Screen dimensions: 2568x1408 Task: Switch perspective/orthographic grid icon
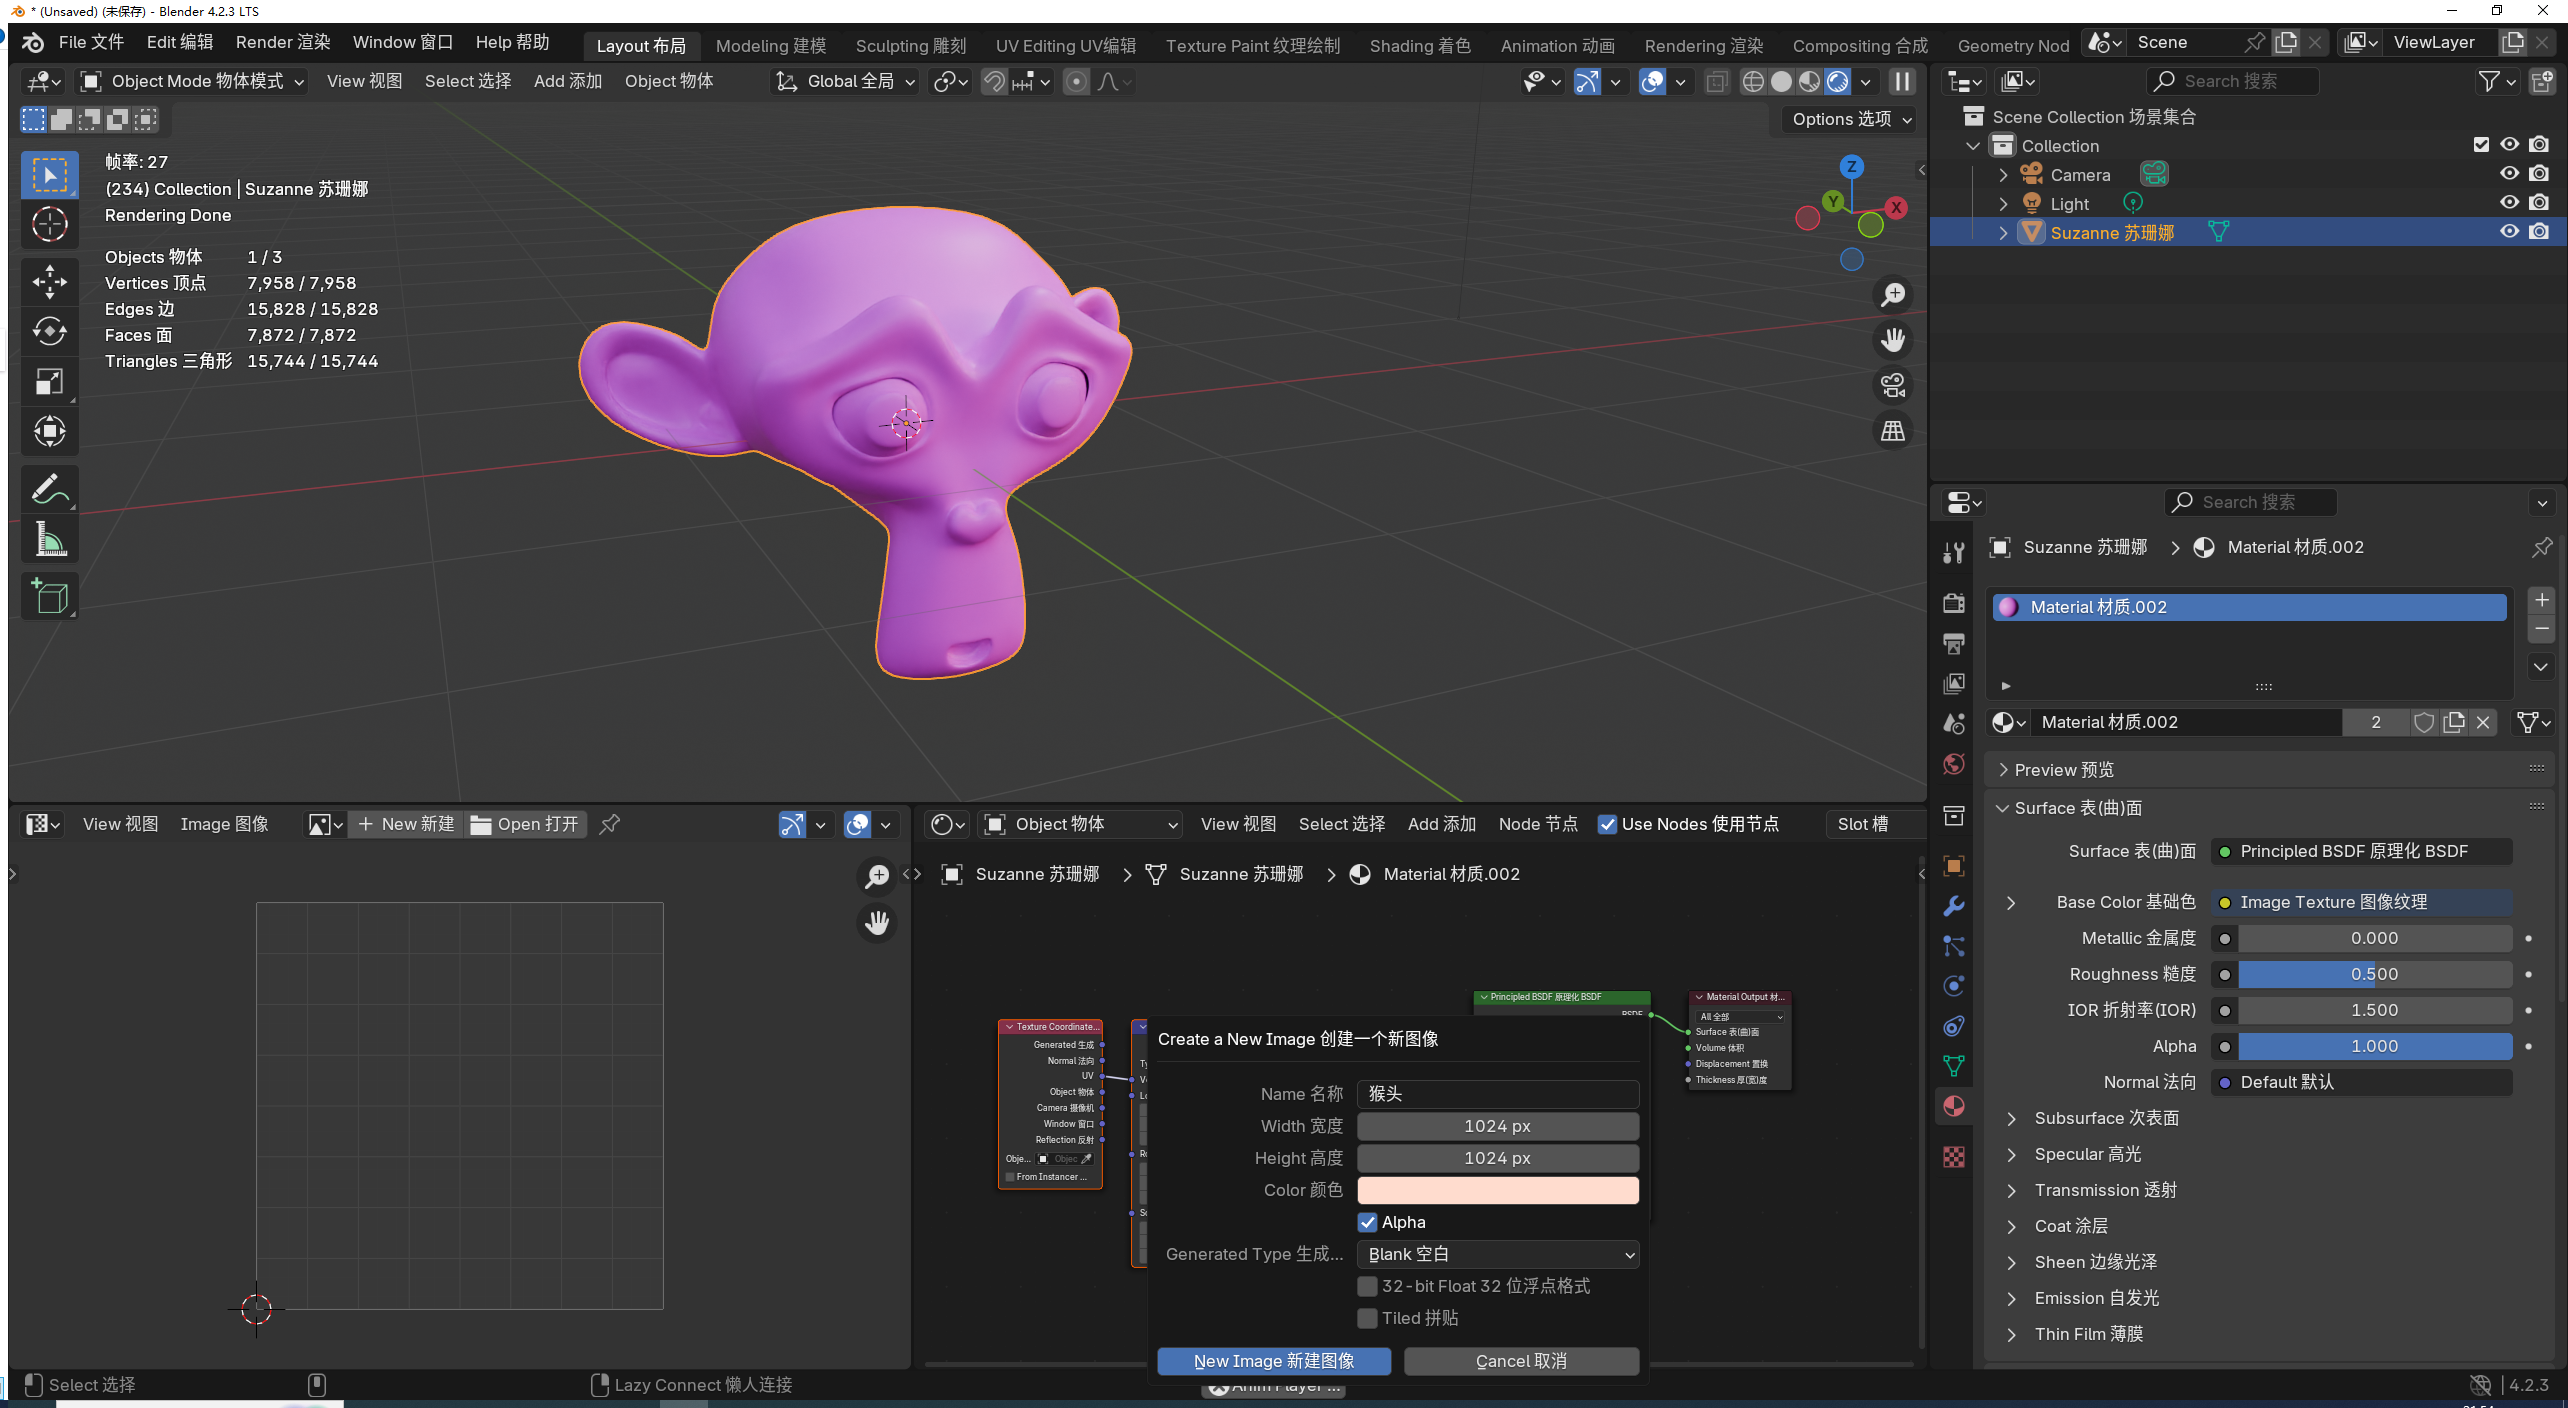pos(1893,432)
